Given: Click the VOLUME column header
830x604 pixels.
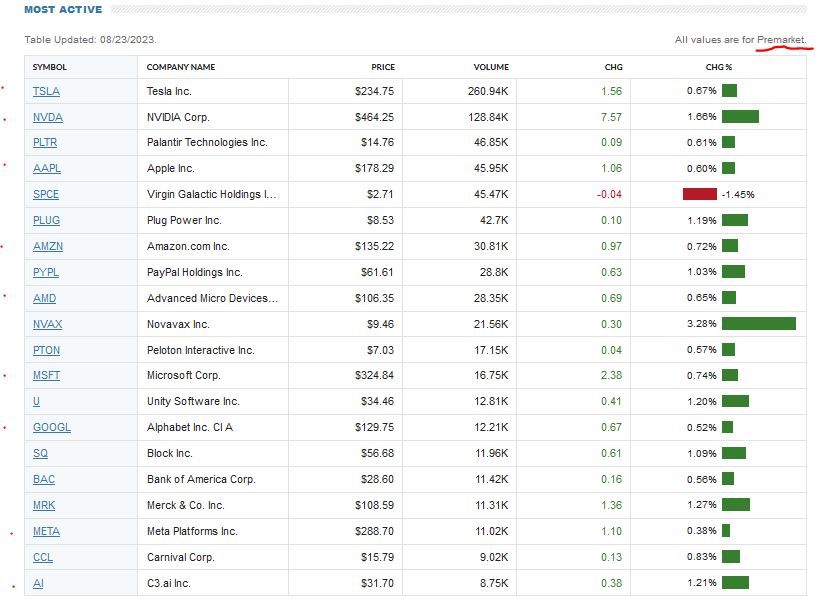Looking at the screenshot, I should tap(491, 67).
